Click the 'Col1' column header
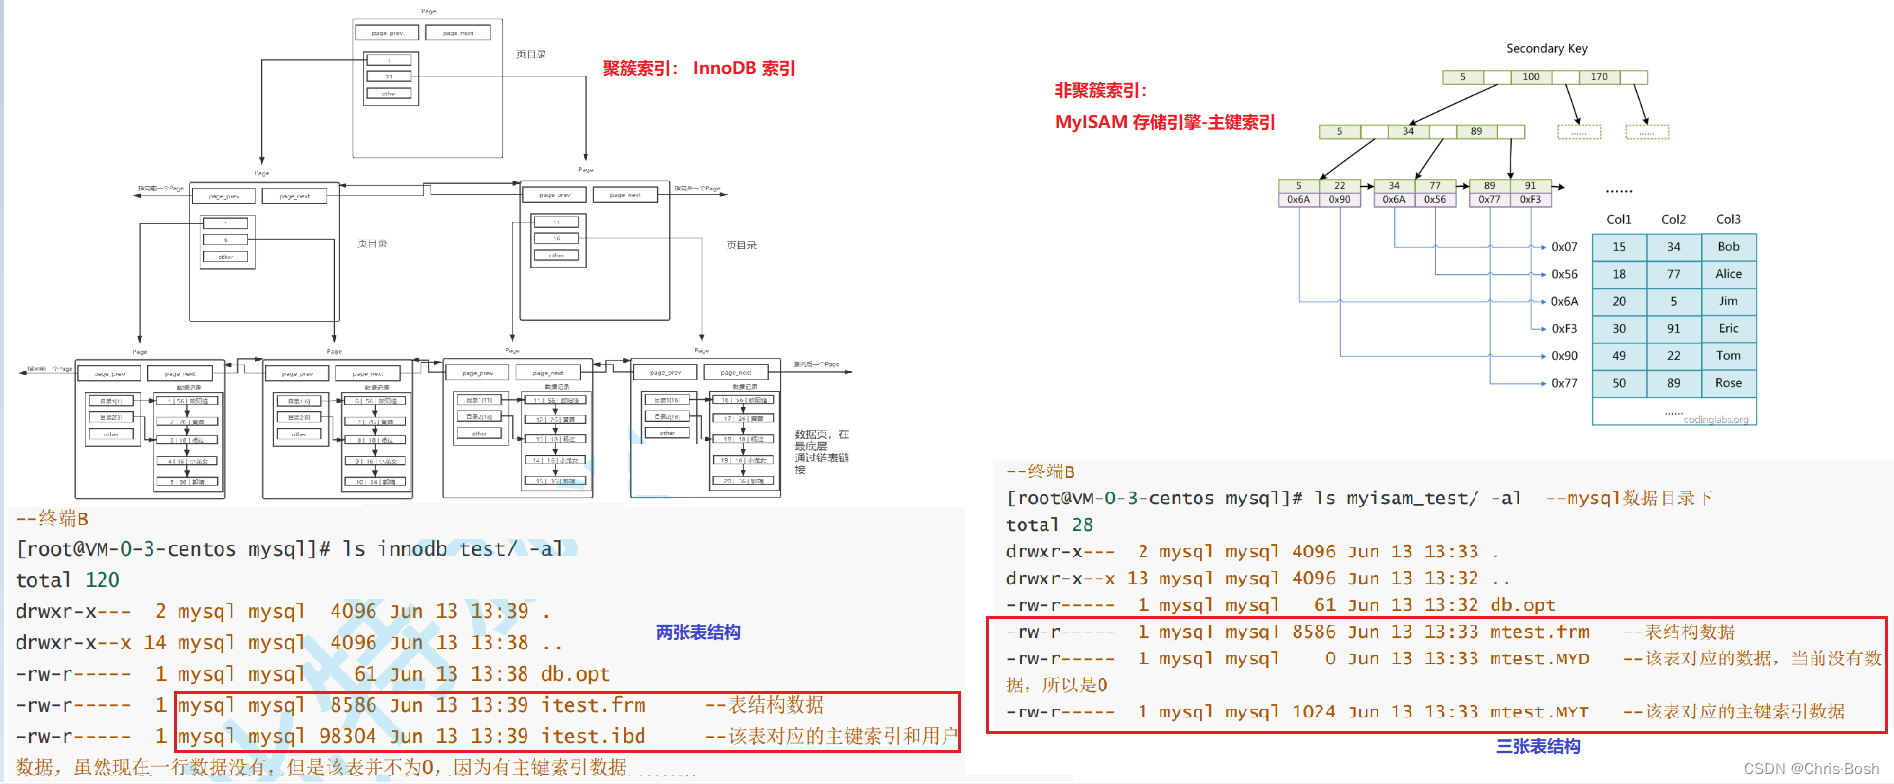This screenshot has height=784, width=1894. (1619, 219)
